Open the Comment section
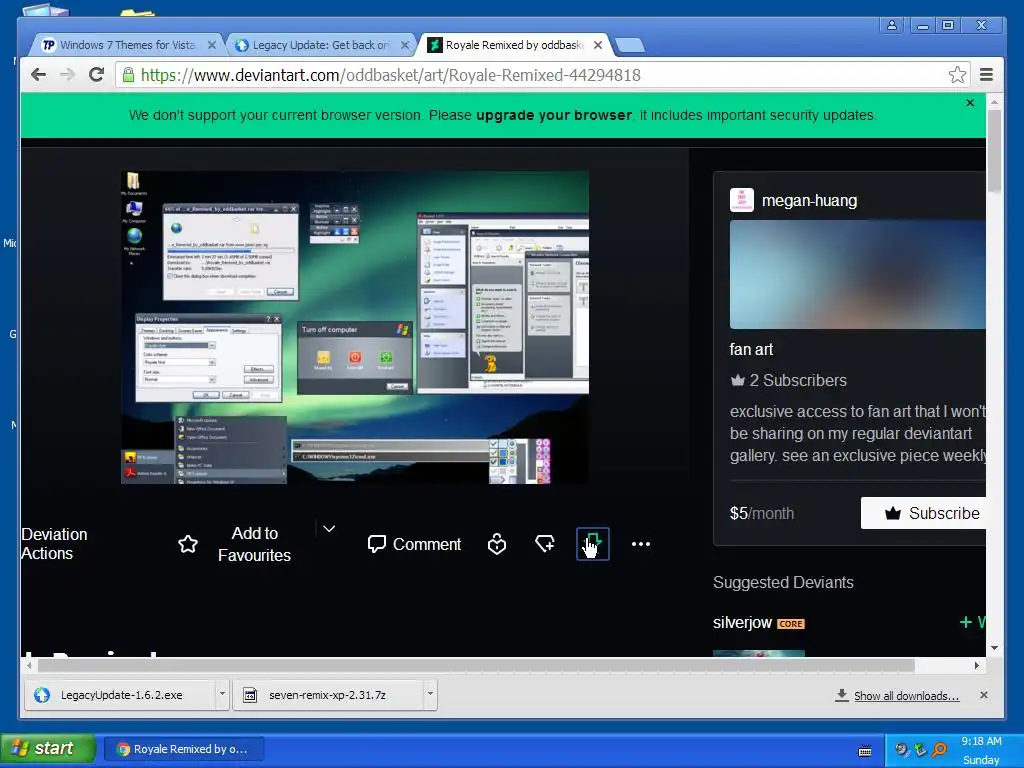The height and width of the screenshot is (768, 1024). [x=414, y=544]
